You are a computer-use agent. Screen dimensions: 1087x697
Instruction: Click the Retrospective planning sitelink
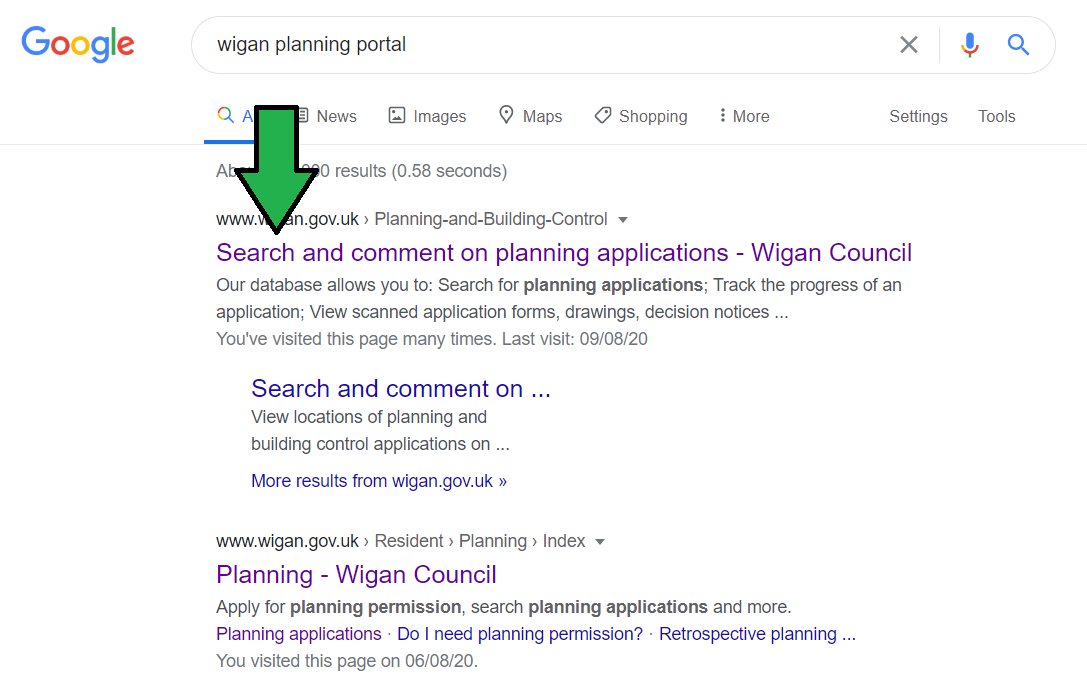756,634
